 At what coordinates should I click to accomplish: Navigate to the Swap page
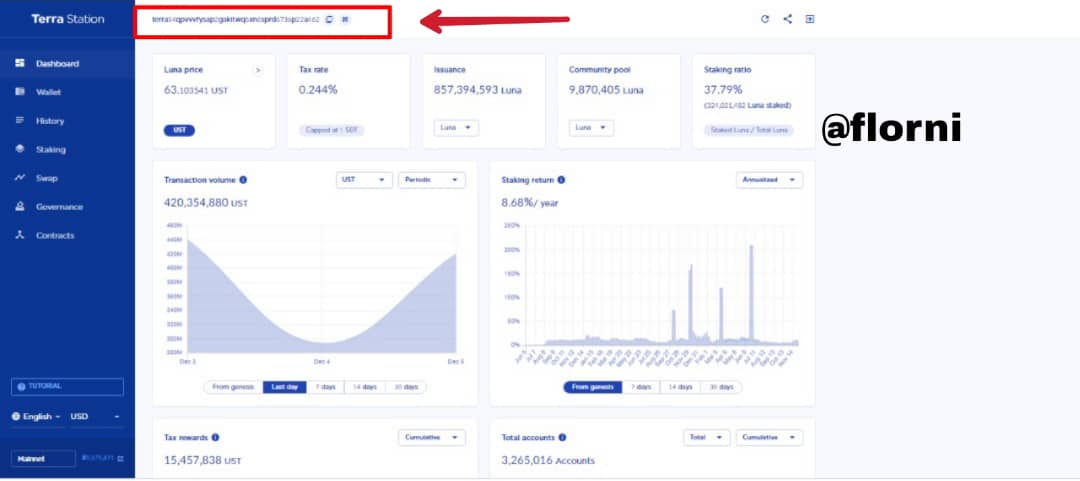[x=68, y=178]
